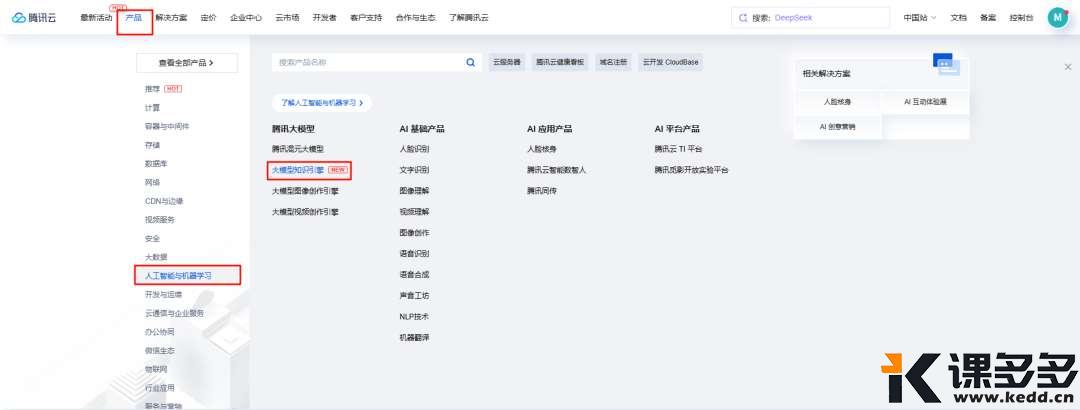Click the 云服务器 quick tag
The height and width of the screenshot is (410, 1080).
pos(506,62)
